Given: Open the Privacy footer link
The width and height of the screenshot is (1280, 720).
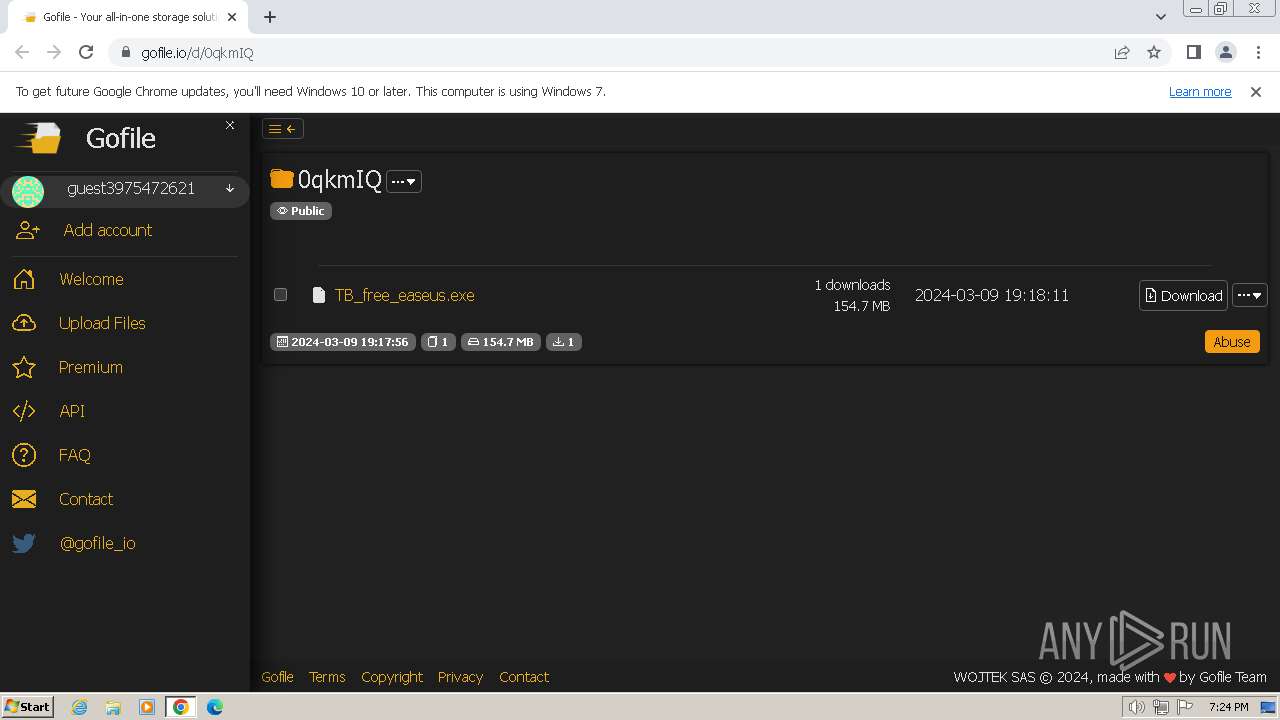Looking at the screenshot, I should (x=460, y=677).
